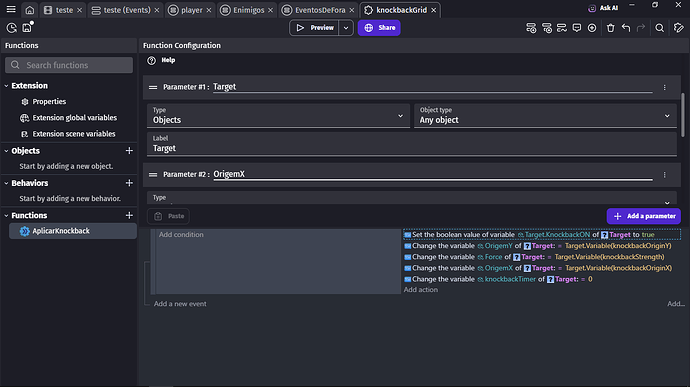Viewport: 690px width, 387px height.
Task: Launch the Preview
Action: 314,28
